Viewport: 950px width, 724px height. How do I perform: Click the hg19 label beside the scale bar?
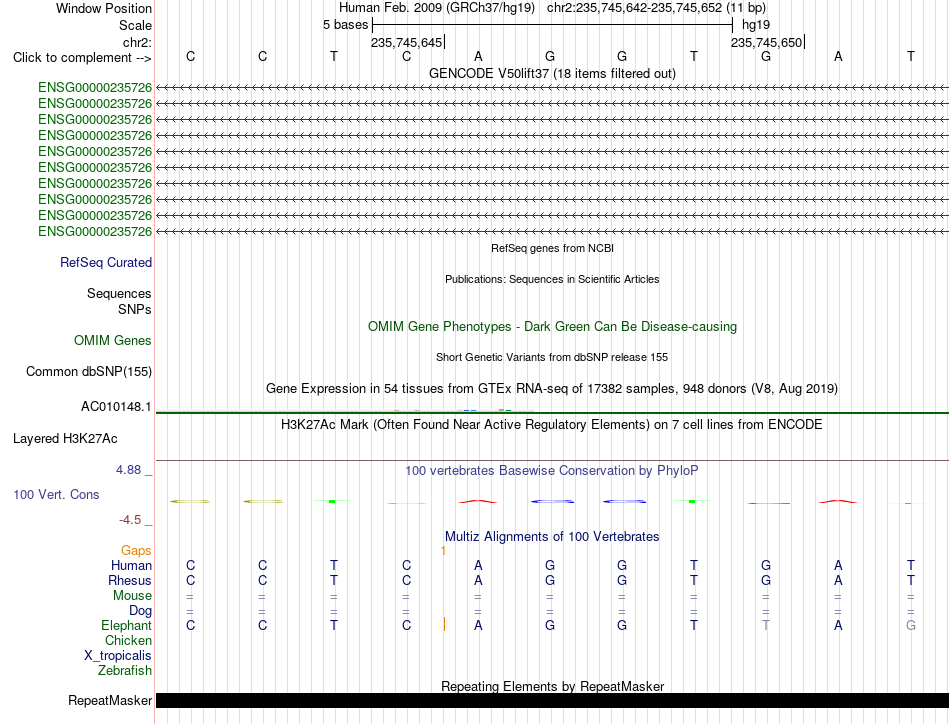[756, 25]
